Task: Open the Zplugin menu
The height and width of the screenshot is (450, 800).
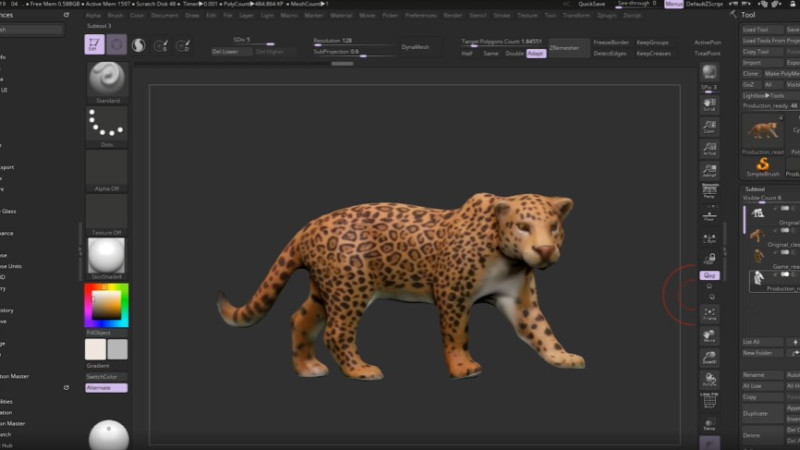Action: (x=606, y=15)
